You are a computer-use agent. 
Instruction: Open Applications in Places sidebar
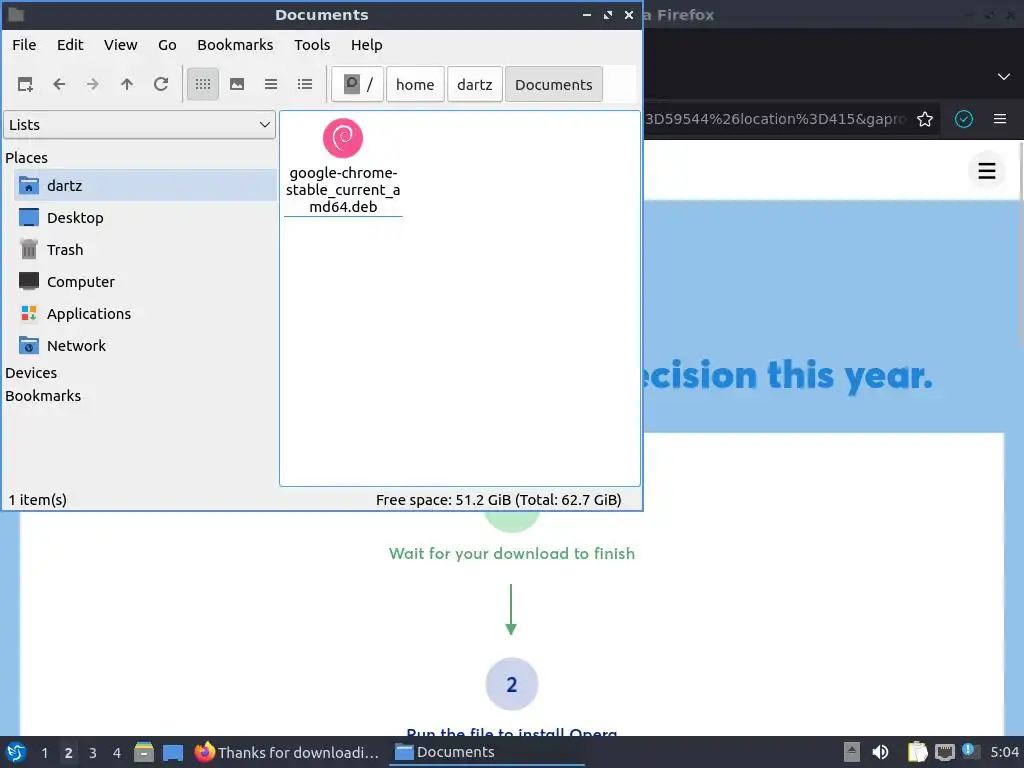pos(145,313)
